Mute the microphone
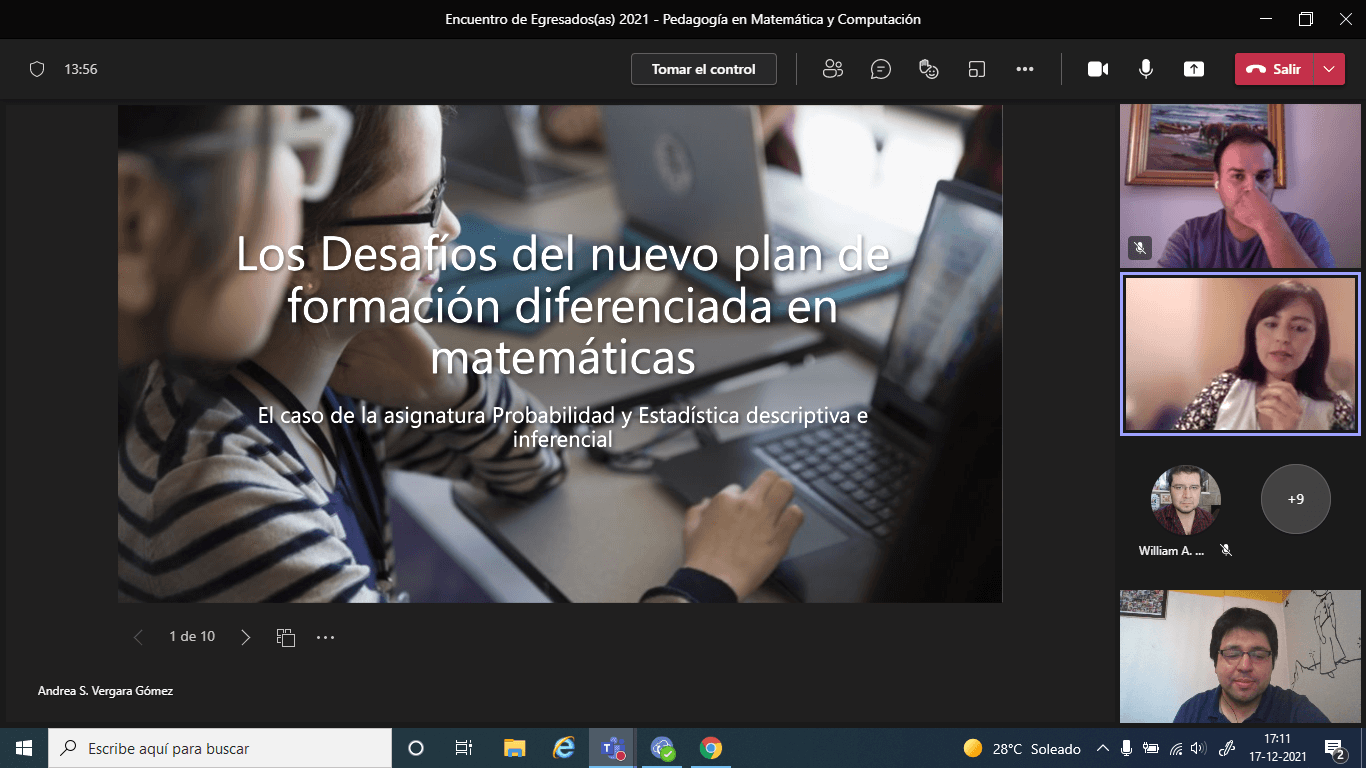The height and width of the screenshot is (768, 1366). coord(1146,69)
